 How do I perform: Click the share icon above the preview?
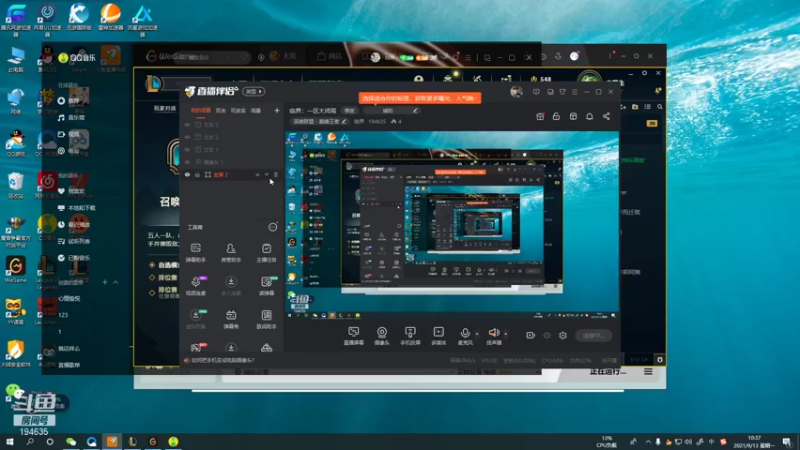point(606,116)
